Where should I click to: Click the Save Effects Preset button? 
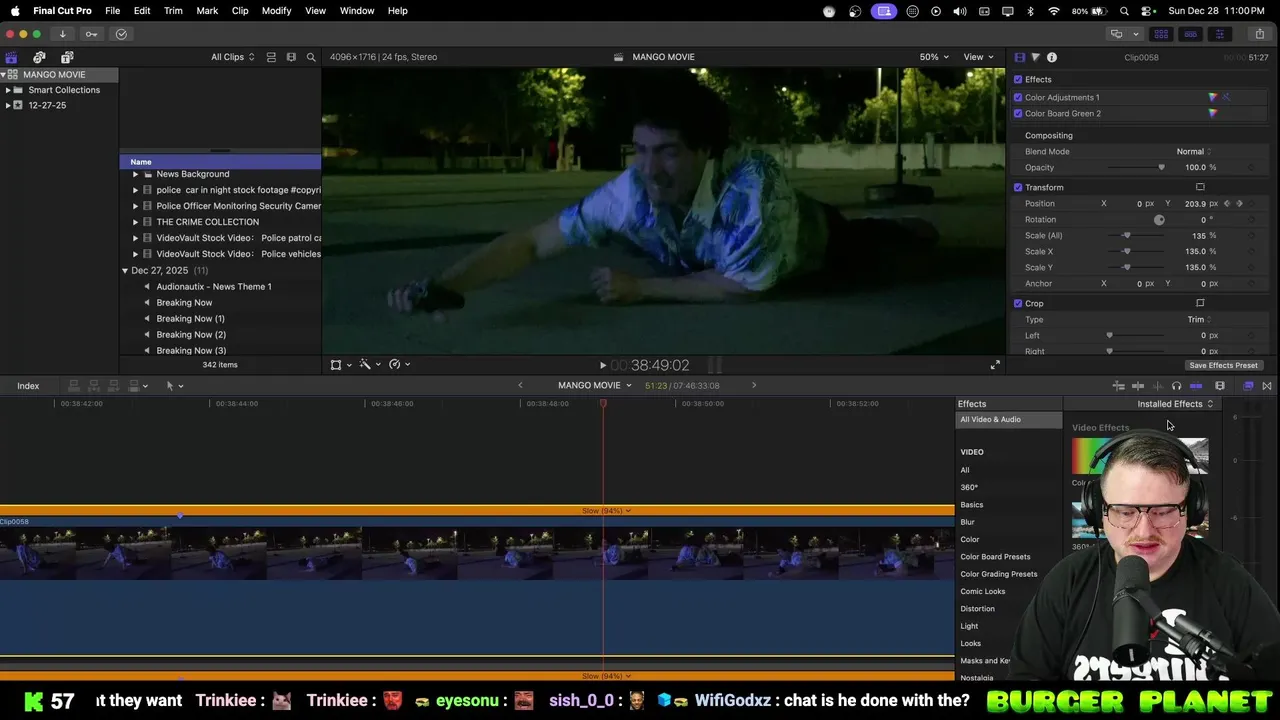(1223, 365)
